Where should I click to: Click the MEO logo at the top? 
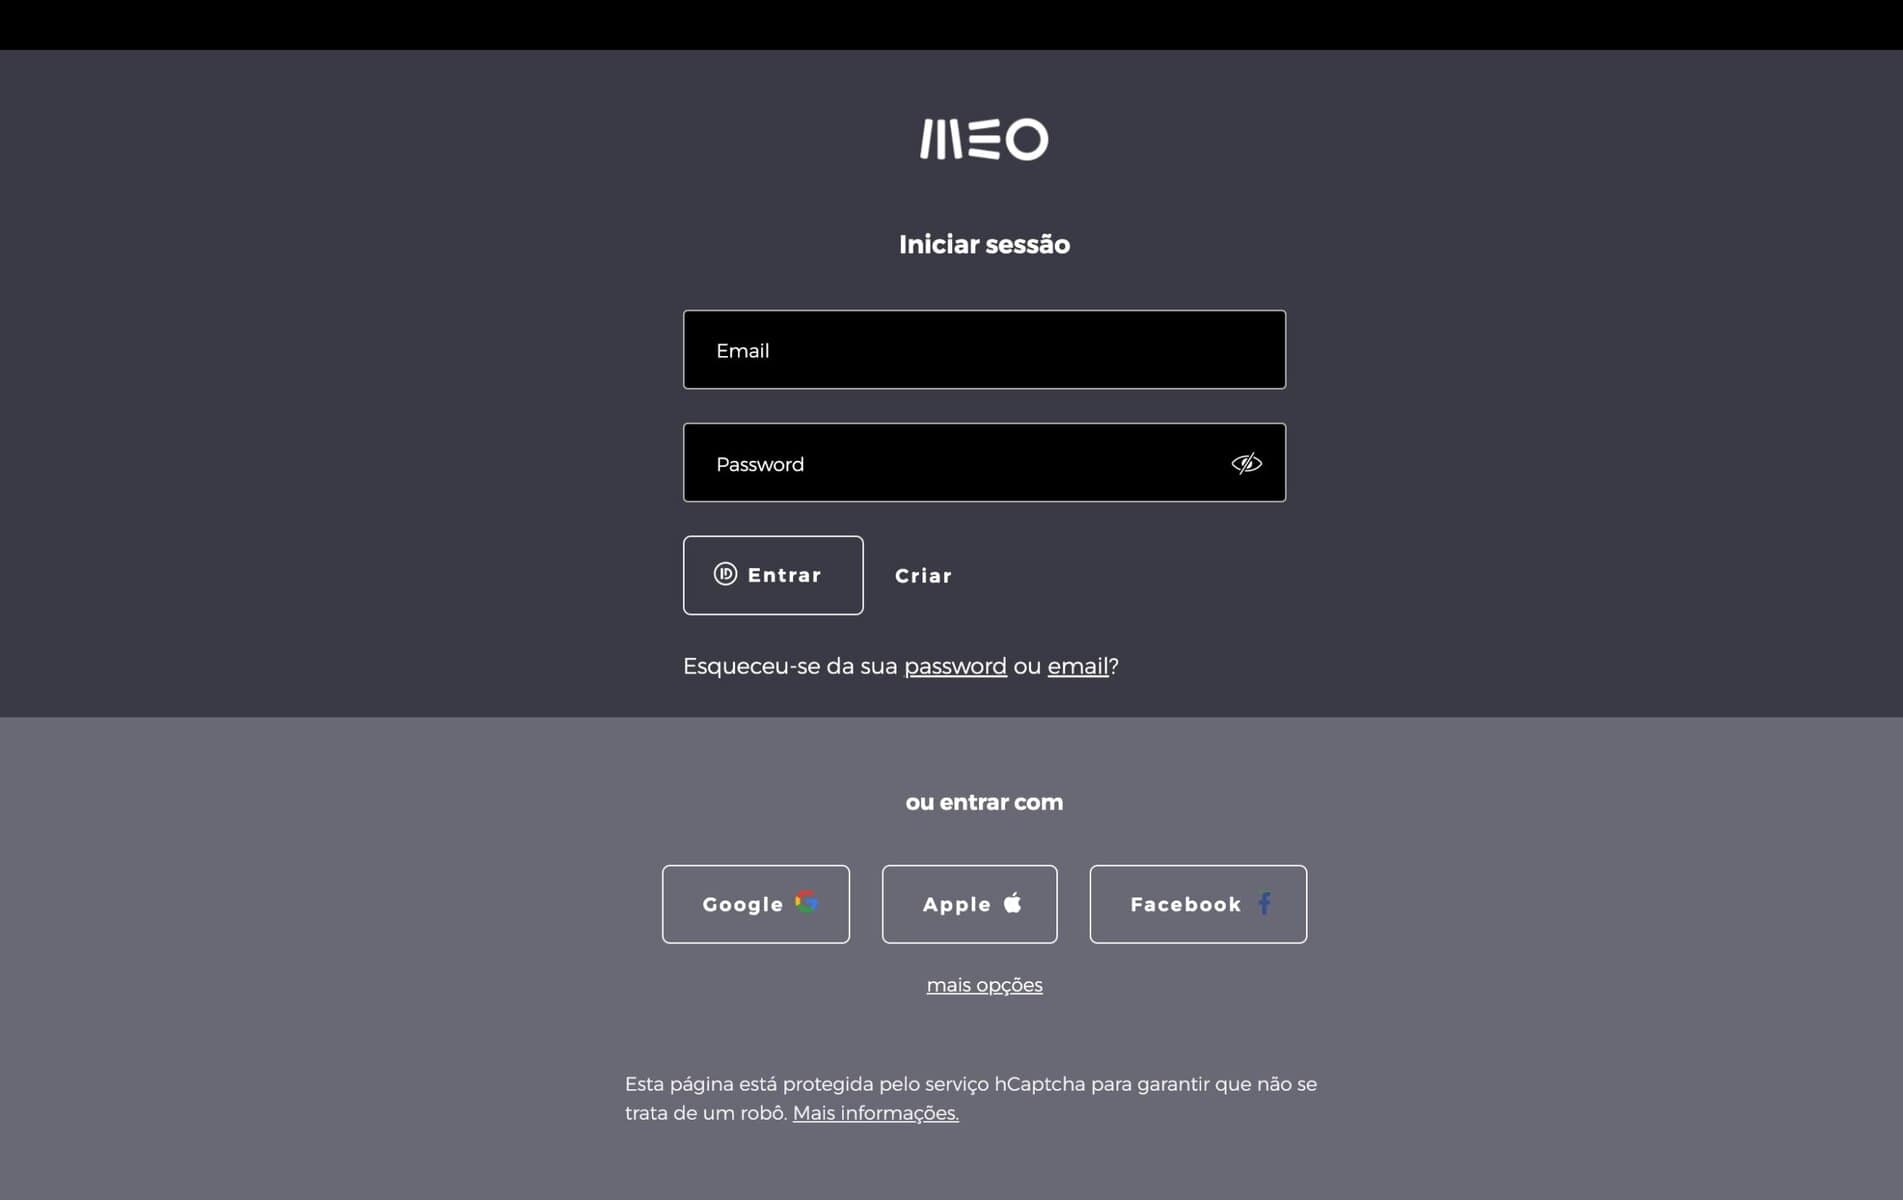(x=984, y=139)
